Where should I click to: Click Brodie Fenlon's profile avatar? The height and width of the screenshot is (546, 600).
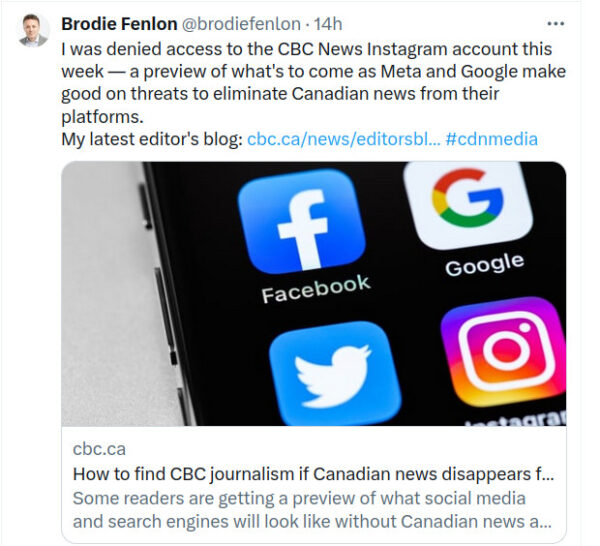34,30
